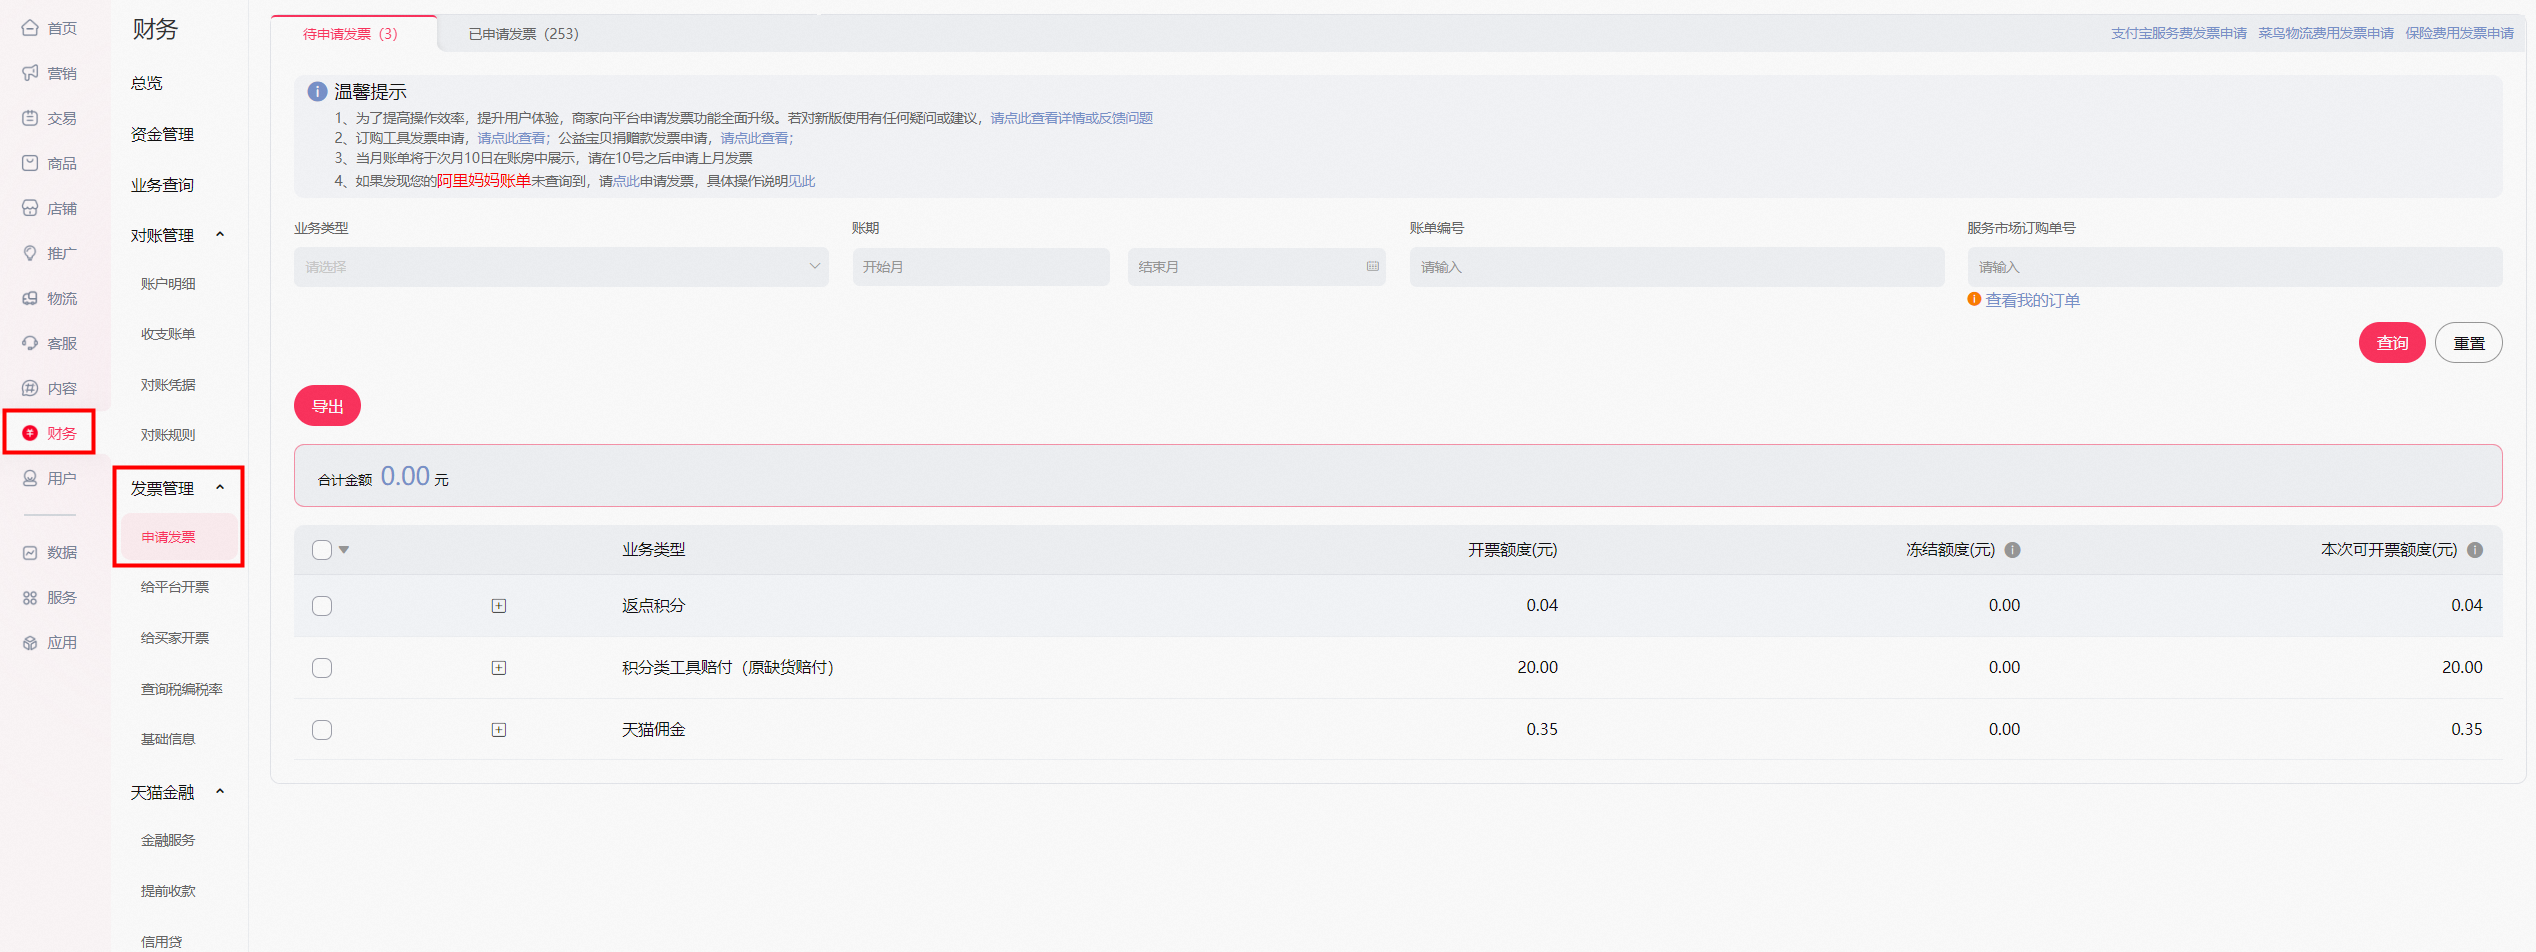
Task: Click the info icon beside 冻结额度(元)
Action: [2013, 550]
